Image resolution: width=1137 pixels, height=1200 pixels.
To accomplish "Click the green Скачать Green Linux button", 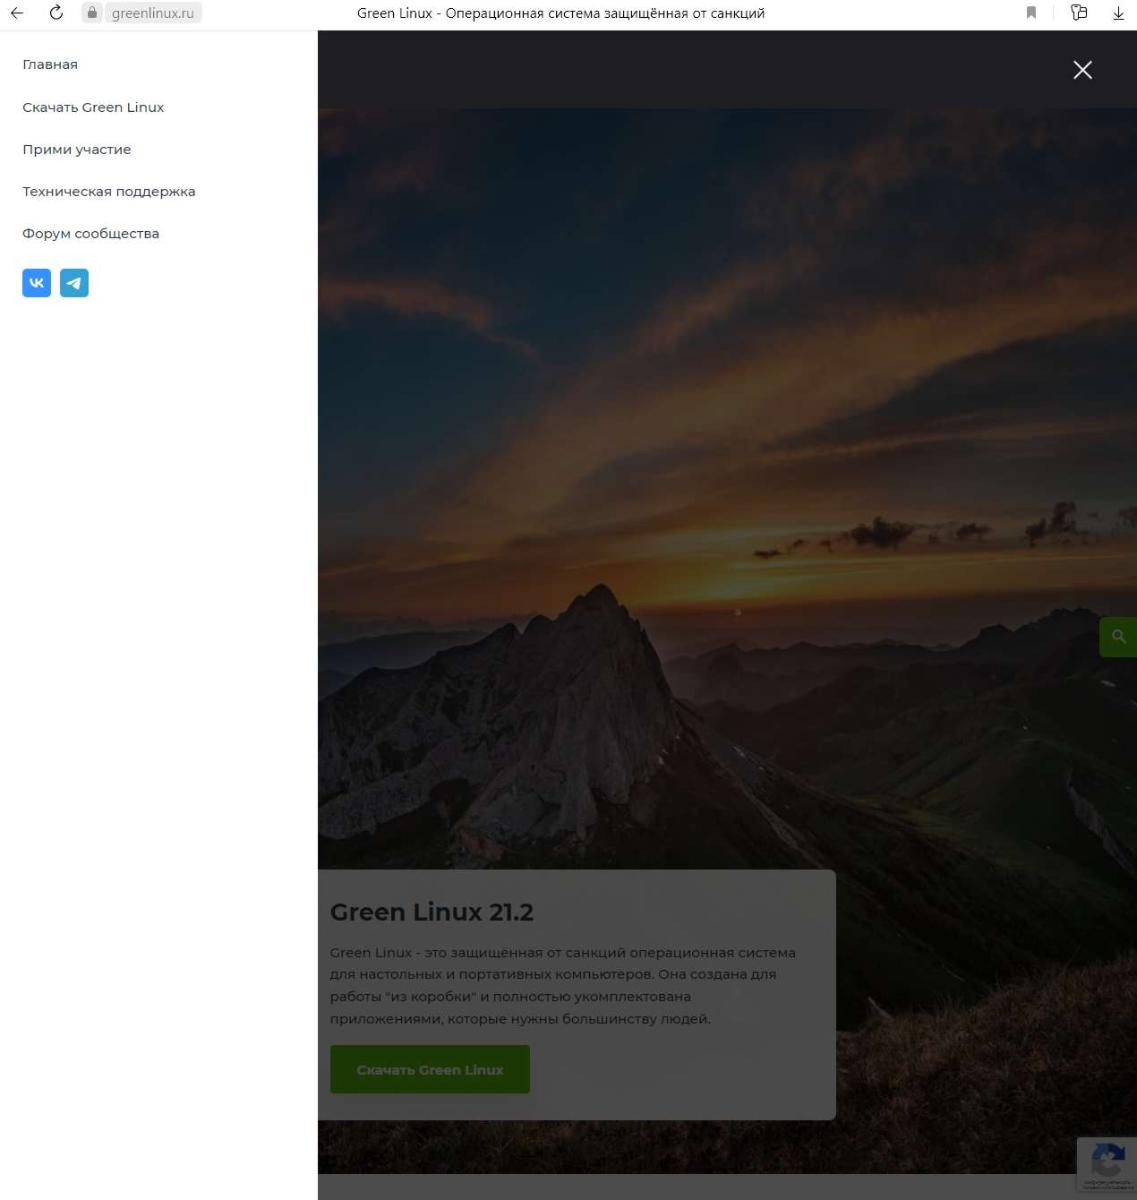I will tap(430, 1069).
